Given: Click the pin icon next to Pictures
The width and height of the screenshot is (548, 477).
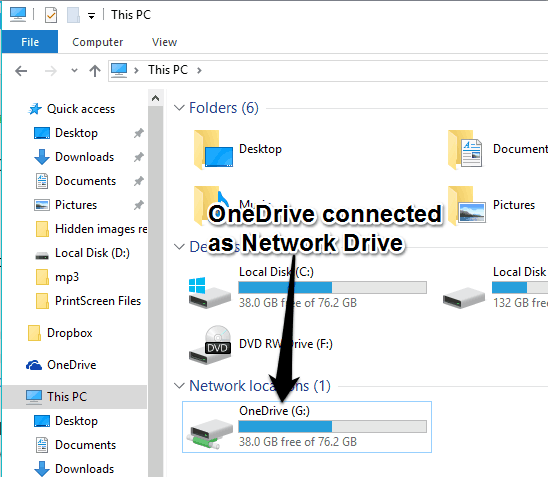Looking at the screenshot, I should click(139, 205).
